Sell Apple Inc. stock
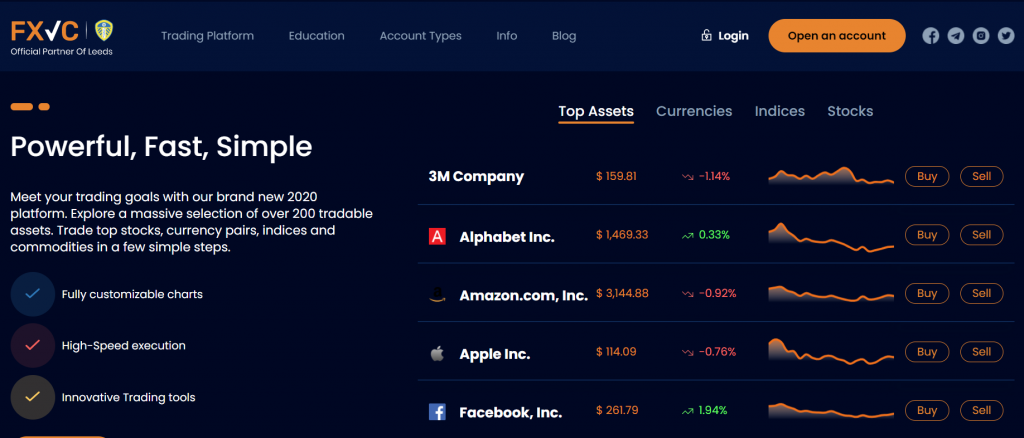This screenshot has height=438, width=1024. tap(981, 352)
